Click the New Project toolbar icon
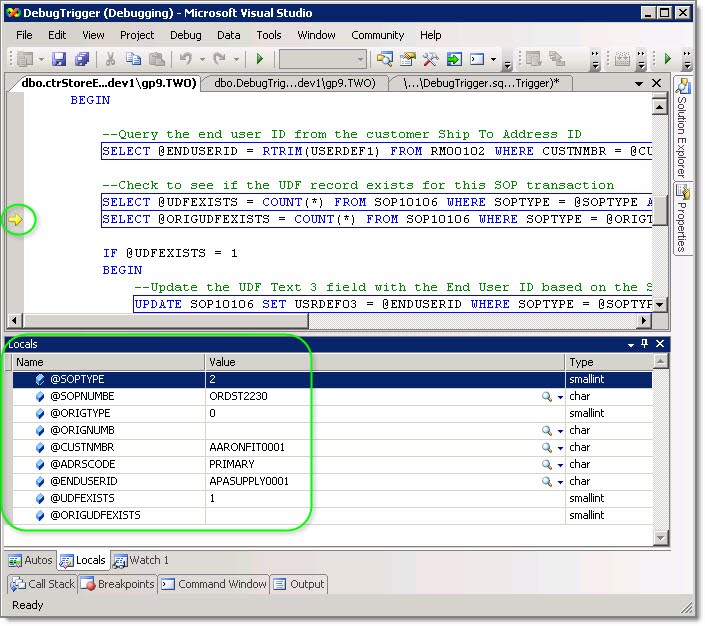This screenshot has width=705, height=626. click(26, 59)
